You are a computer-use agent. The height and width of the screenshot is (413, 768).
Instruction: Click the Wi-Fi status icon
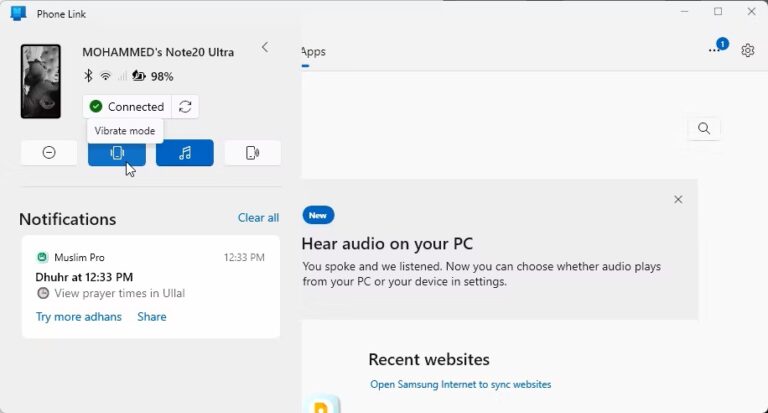click(105, 76)
